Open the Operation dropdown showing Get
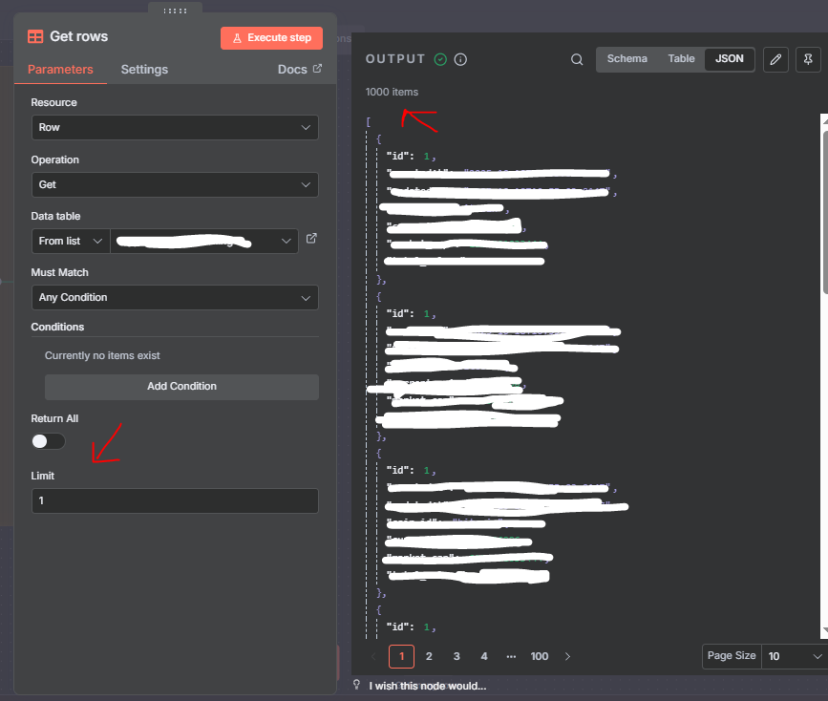The image size is (828, 701). [175, 184]
